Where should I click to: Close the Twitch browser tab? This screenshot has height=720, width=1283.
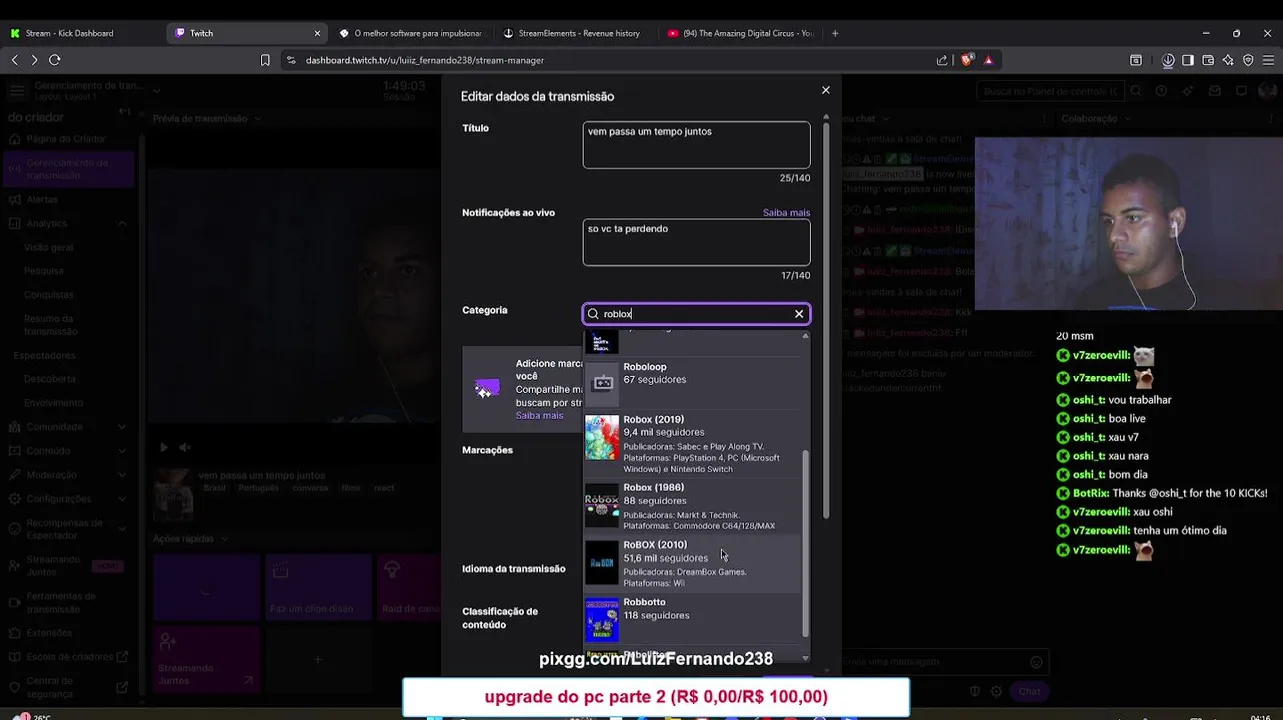click(x=317, y=33)
